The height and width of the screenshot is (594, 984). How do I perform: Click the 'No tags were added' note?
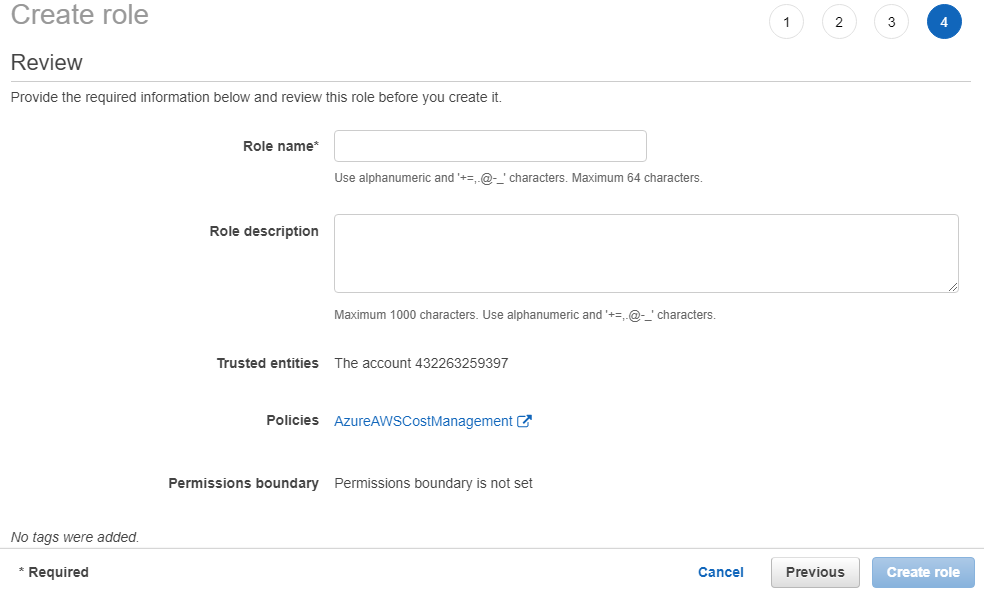coord(75,537)
